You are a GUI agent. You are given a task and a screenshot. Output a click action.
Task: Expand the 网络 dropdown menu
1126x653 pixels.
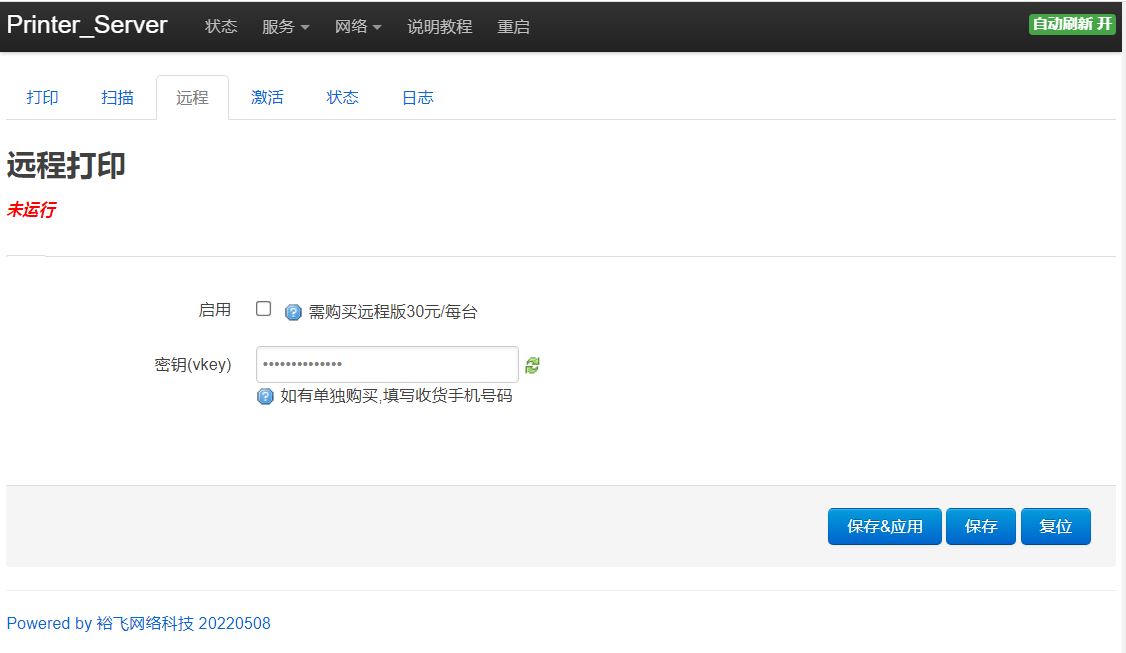click(x=358, y=27)
